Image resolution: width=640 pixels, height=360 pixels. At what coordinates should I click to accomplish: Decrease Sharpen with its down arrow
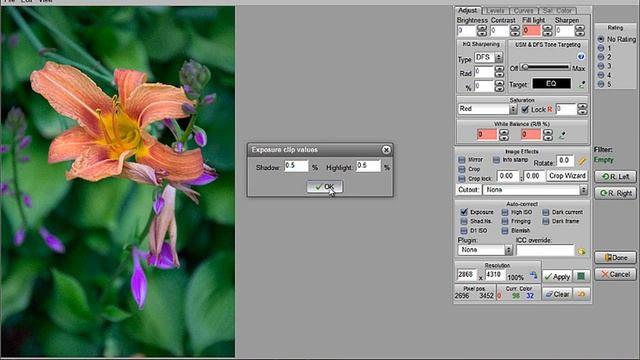point(580,33)
